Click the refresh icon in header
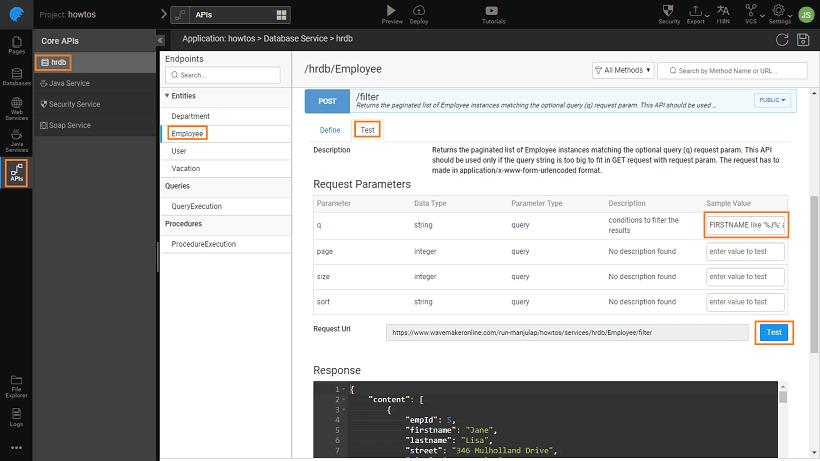 coord(782,39)
